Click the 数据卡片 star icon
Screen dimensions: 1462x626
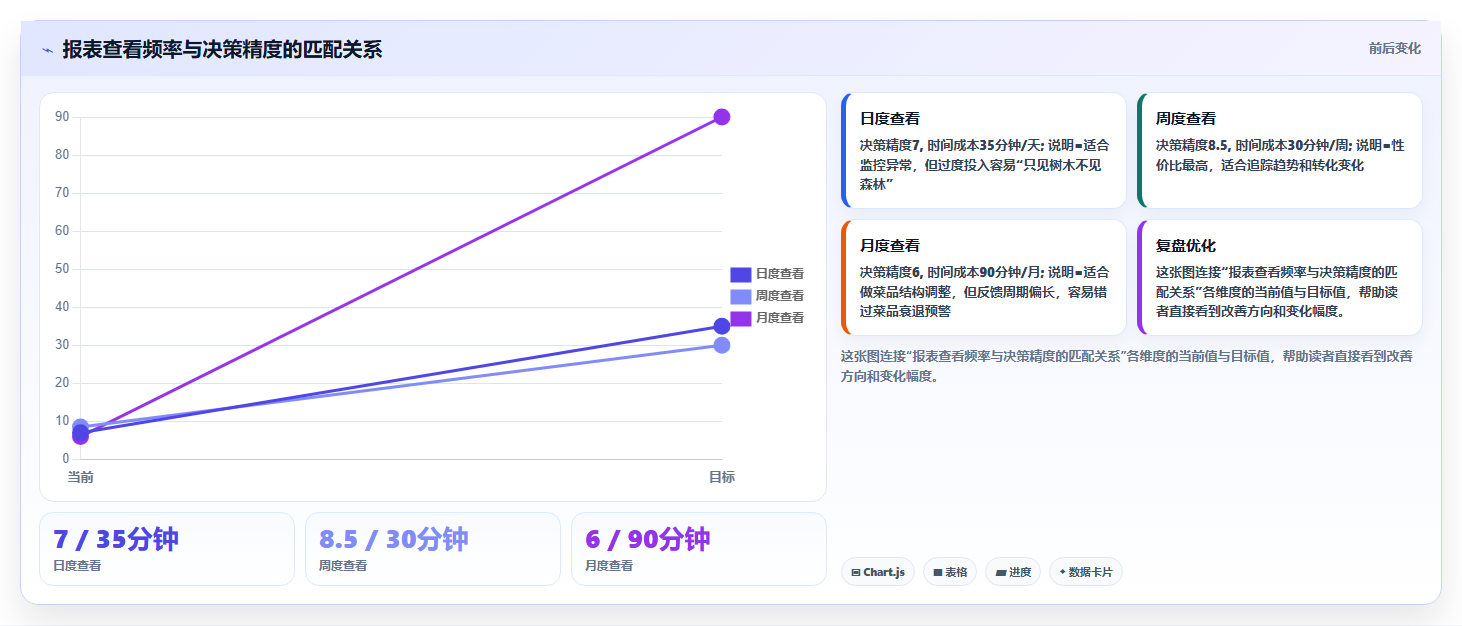1062,572
